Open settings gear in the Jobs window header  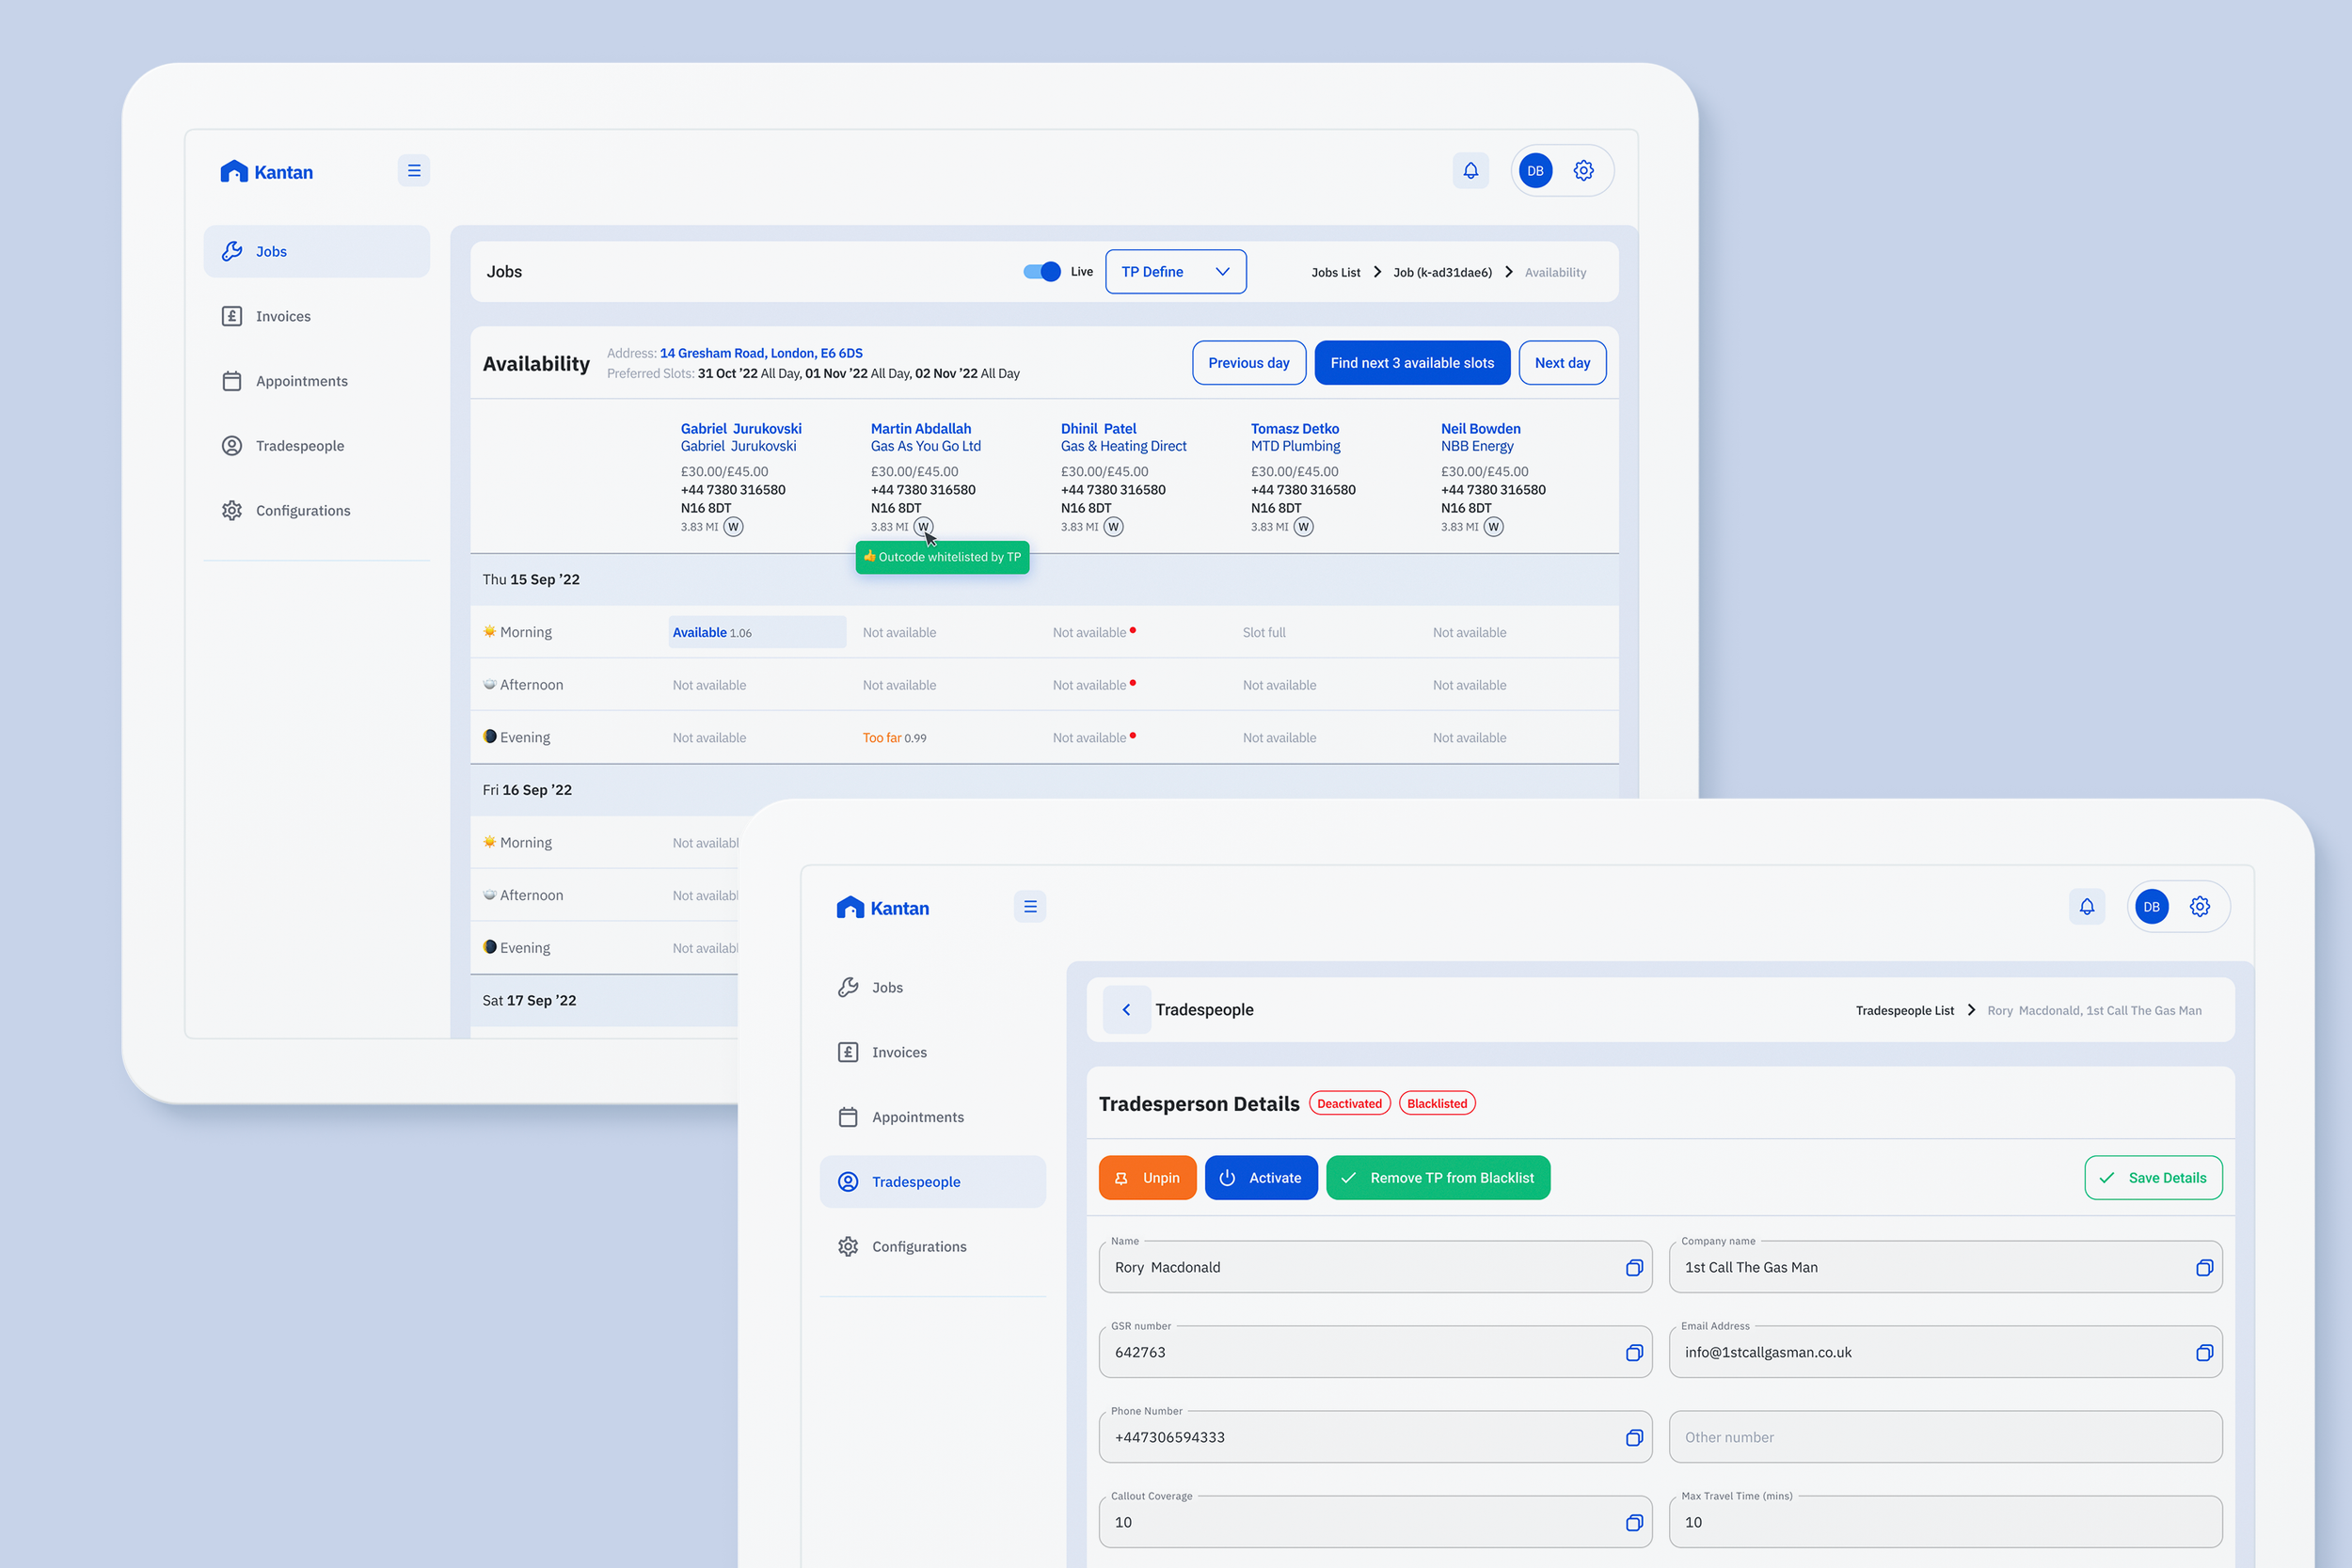tap(1584, 171)
